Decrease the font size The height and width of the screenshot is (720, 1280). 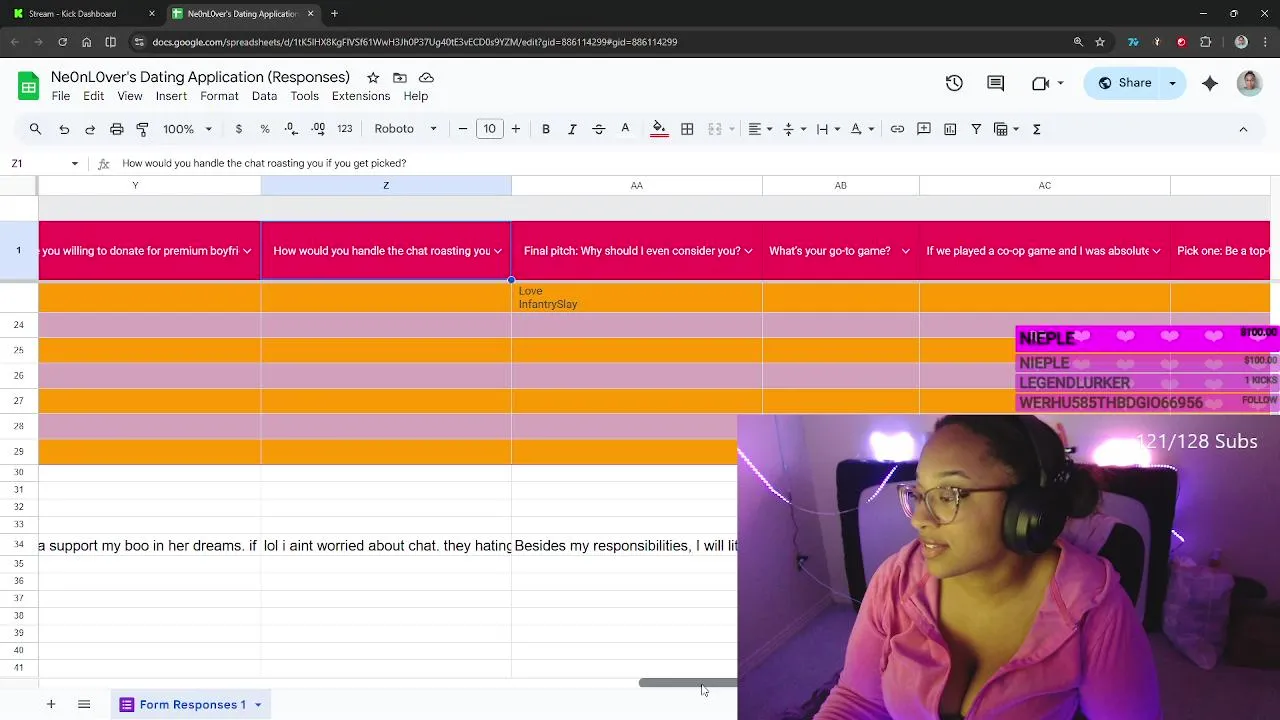[x=463, y=129]
